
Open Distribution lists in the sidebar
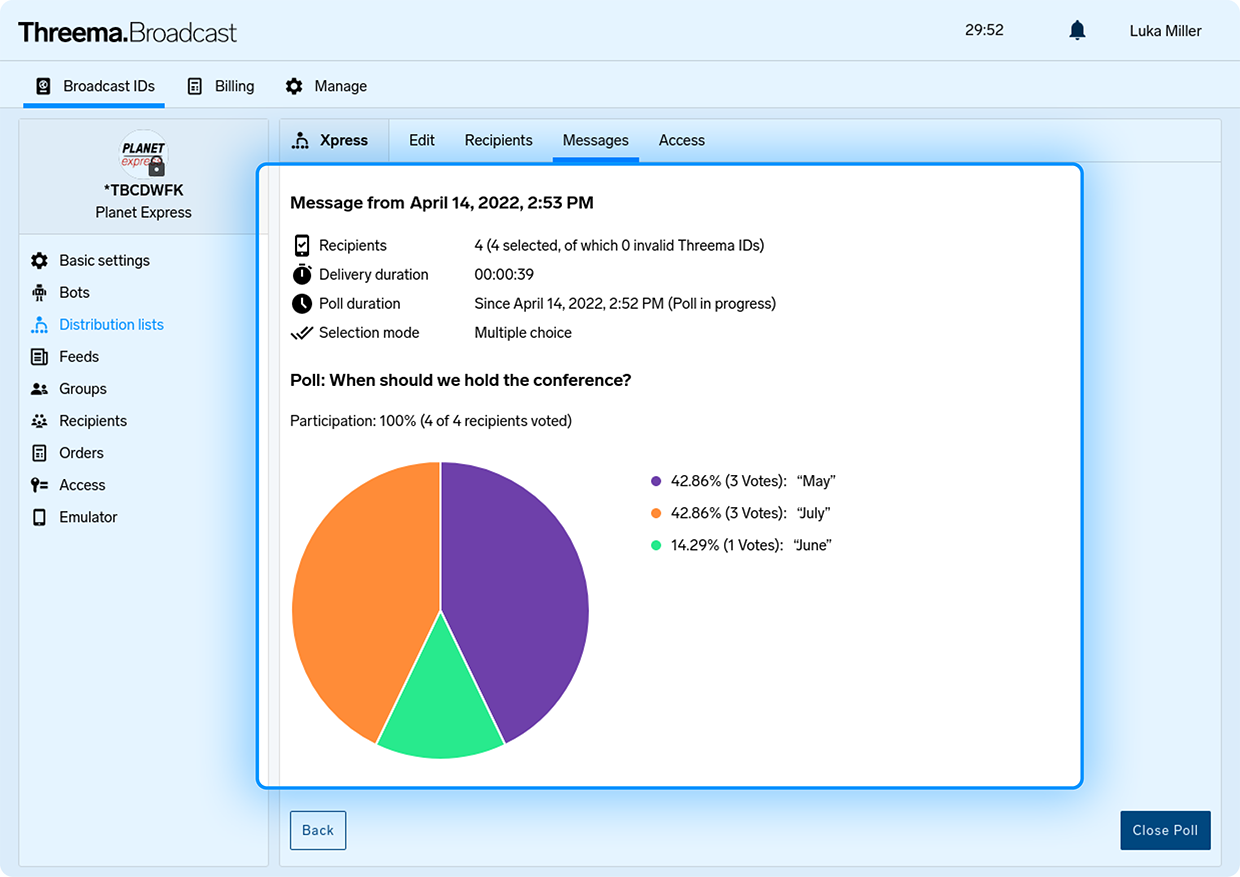coord(111,324)
